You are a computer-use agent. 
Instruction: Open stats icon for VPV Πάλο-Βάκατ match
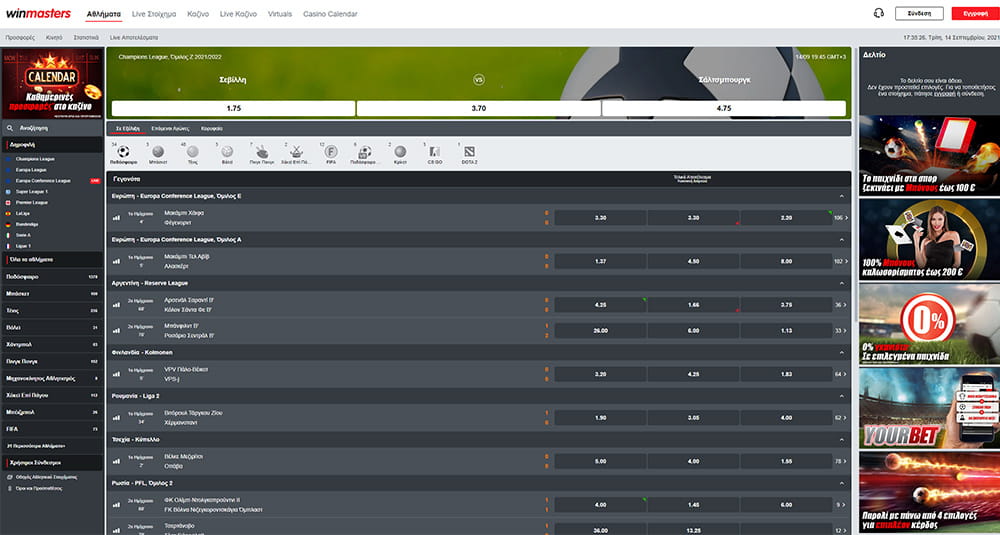(116, 374)
